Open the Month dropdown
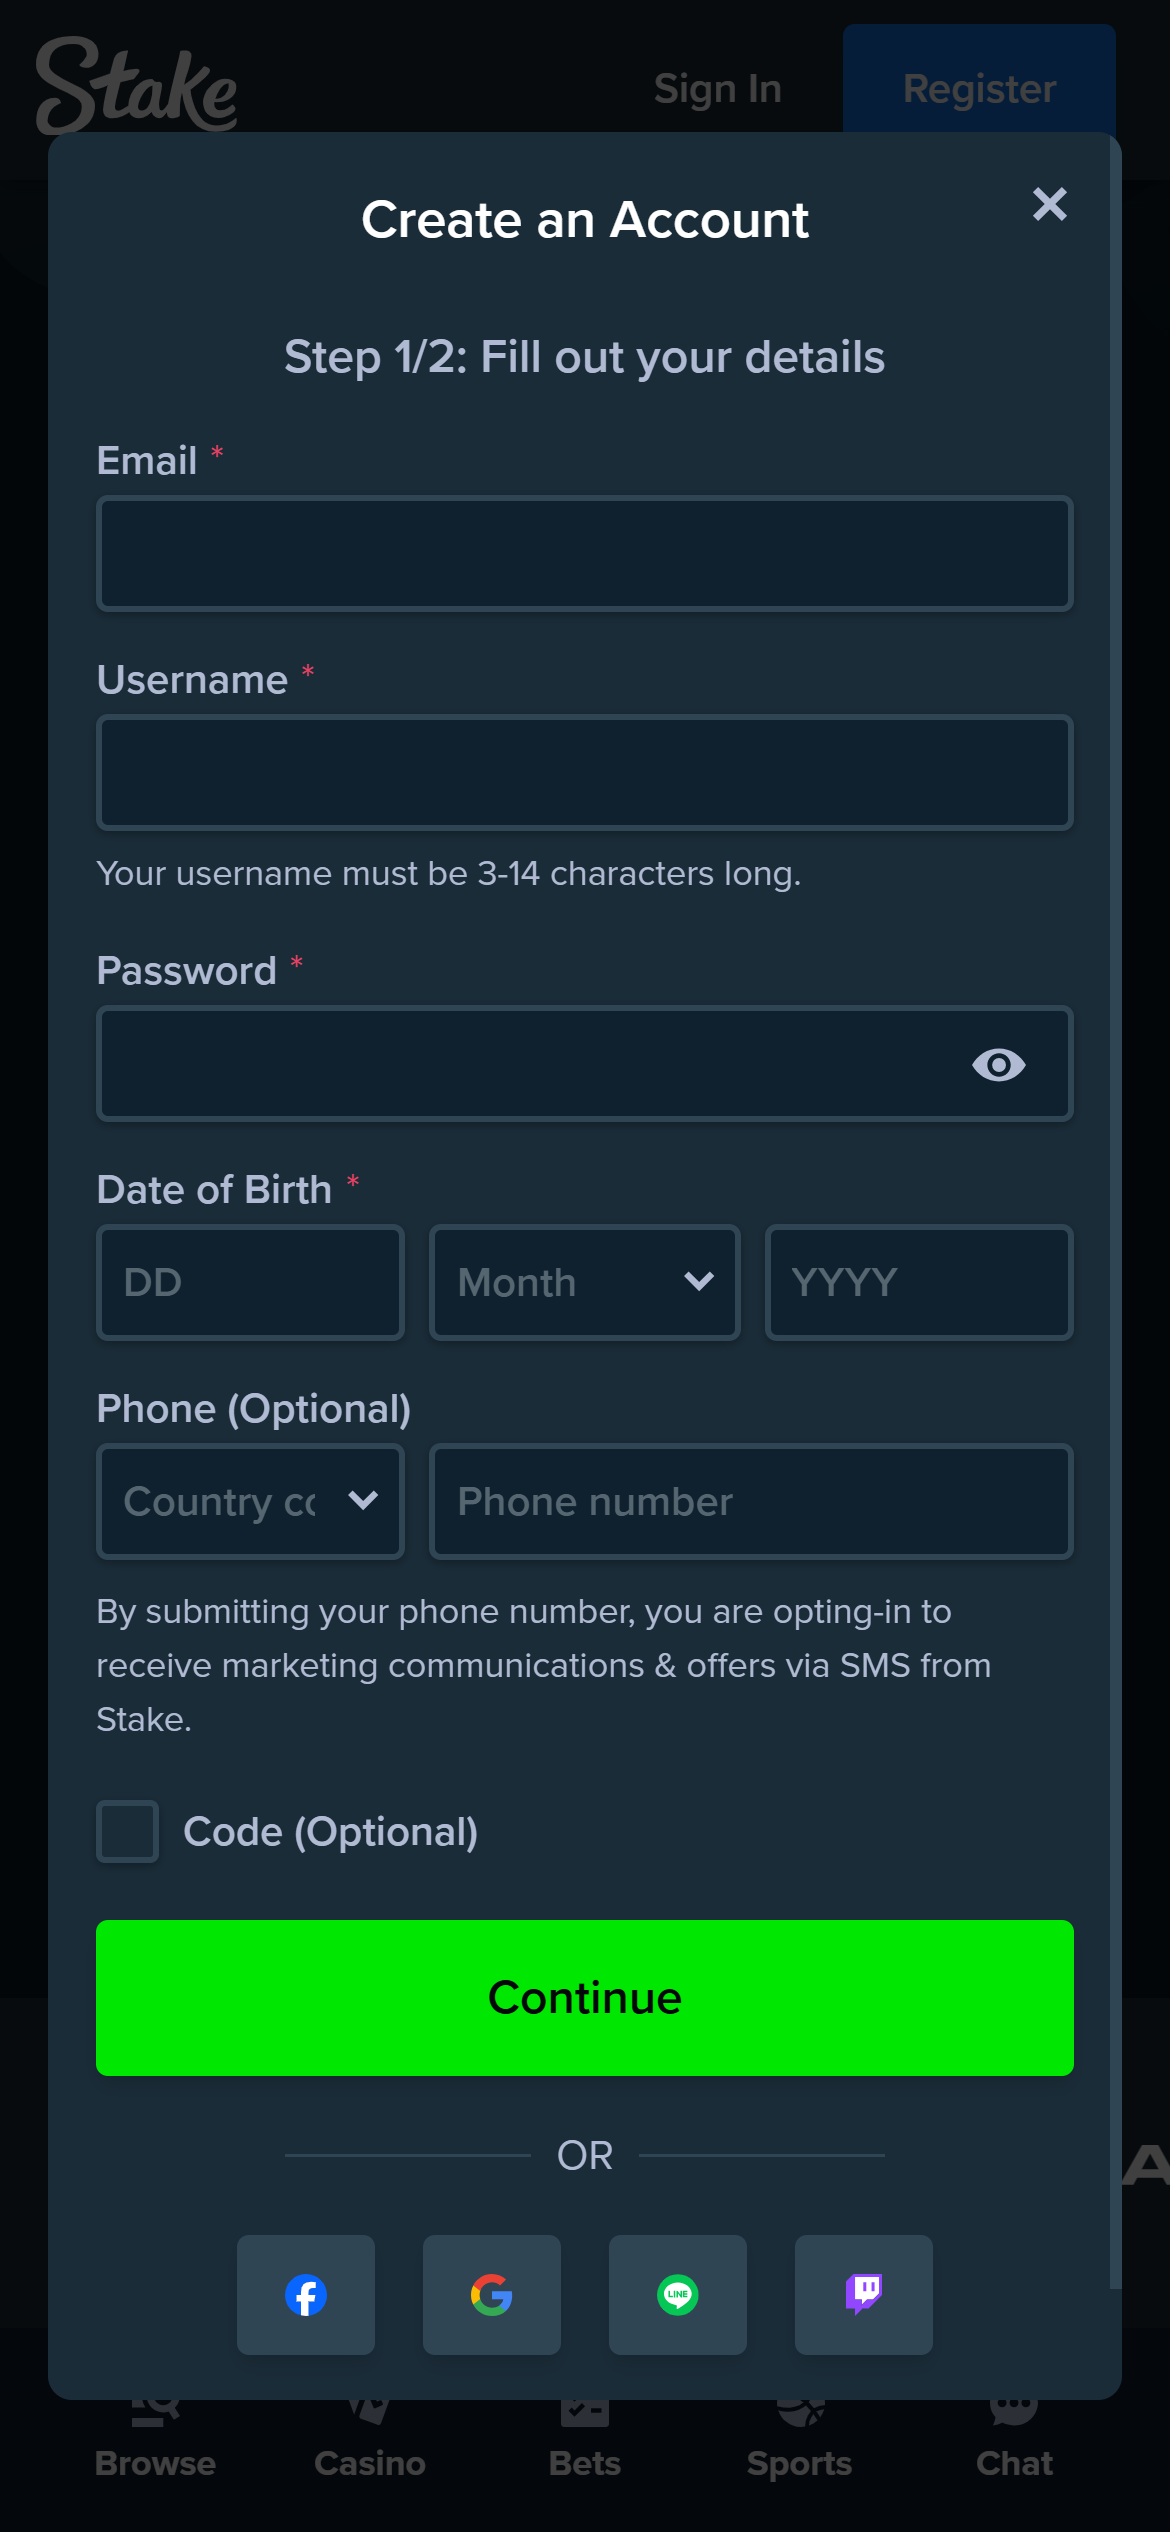The height and width of the screenshot is (2532, 1170). (x=584, y=1282)
